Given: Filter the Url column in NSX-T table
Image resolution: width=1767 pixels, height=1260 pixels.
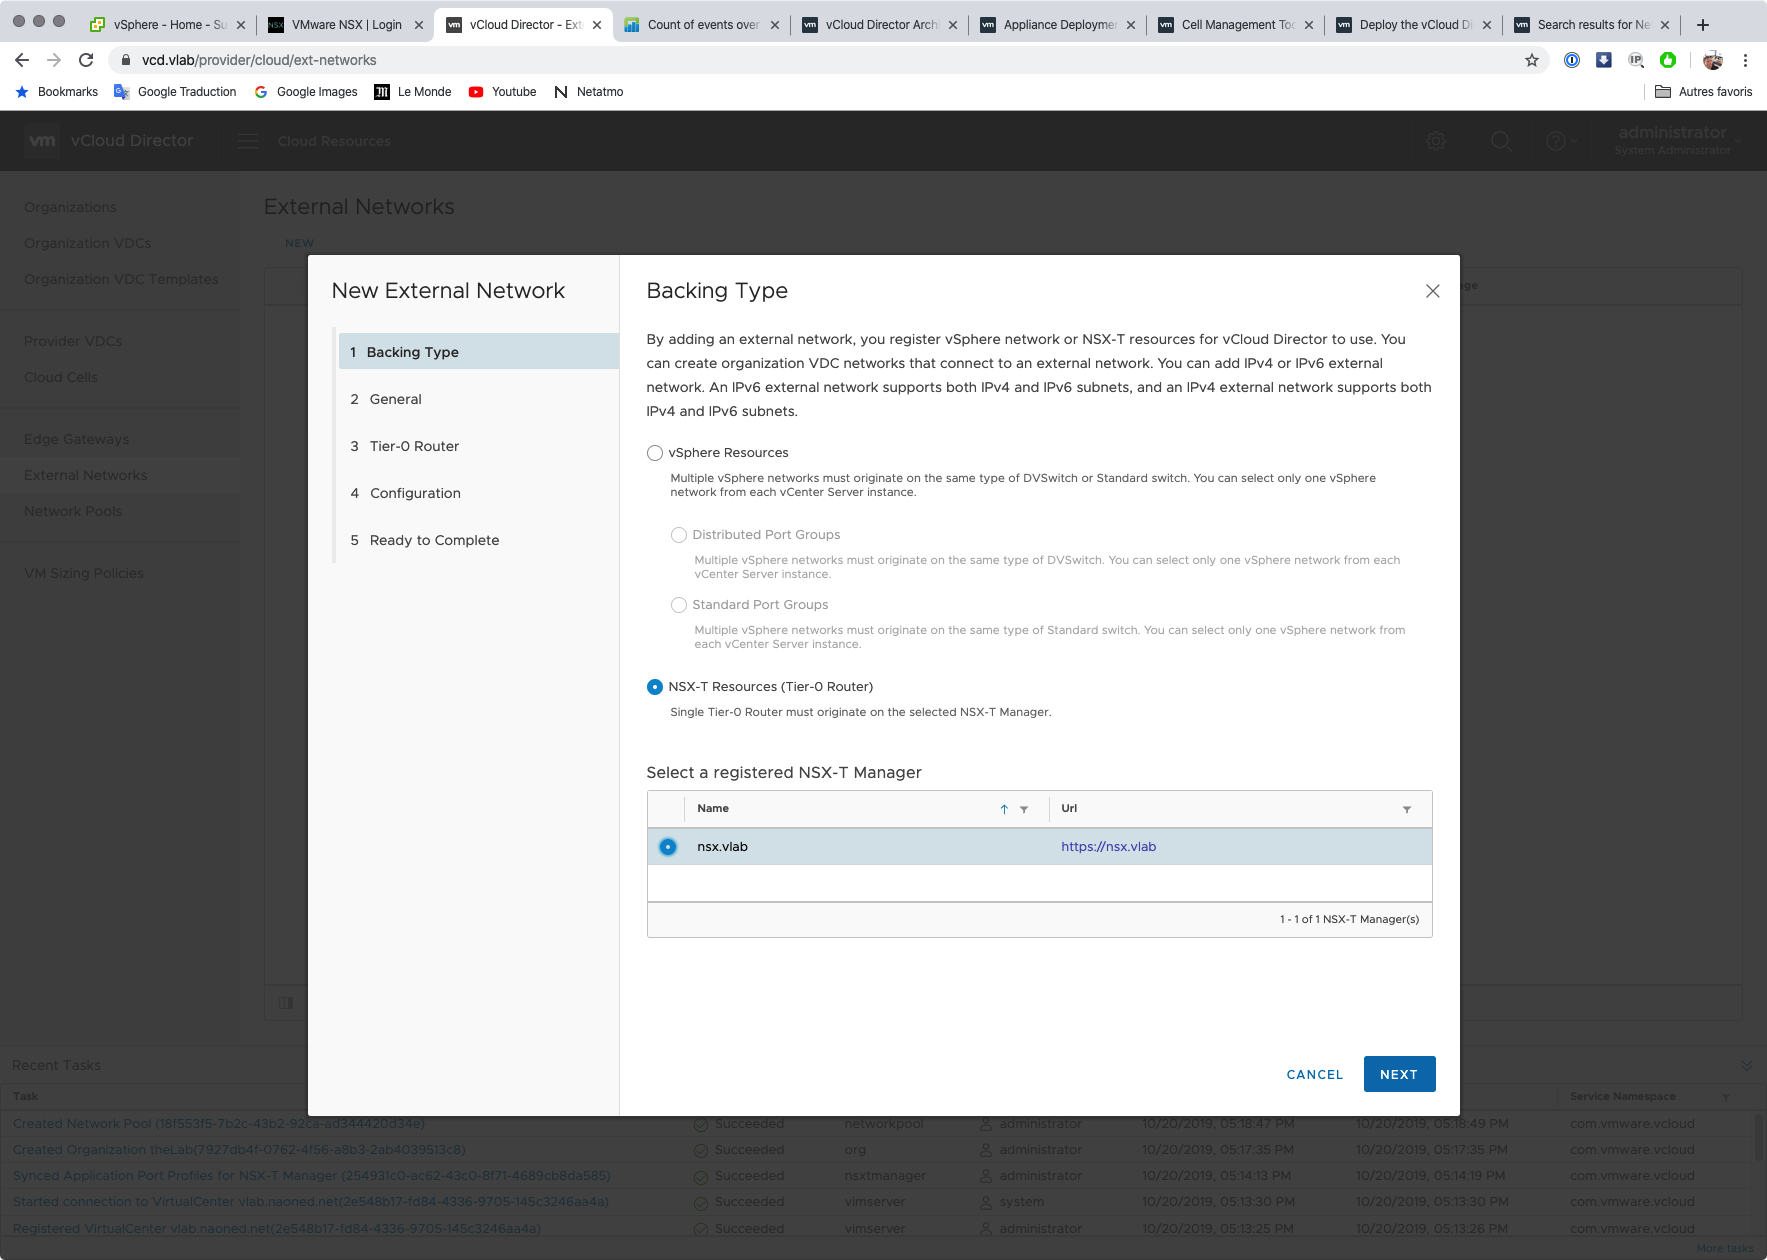Looking at the screenshot, I should pyautogui.click(x=1407, y=809).
